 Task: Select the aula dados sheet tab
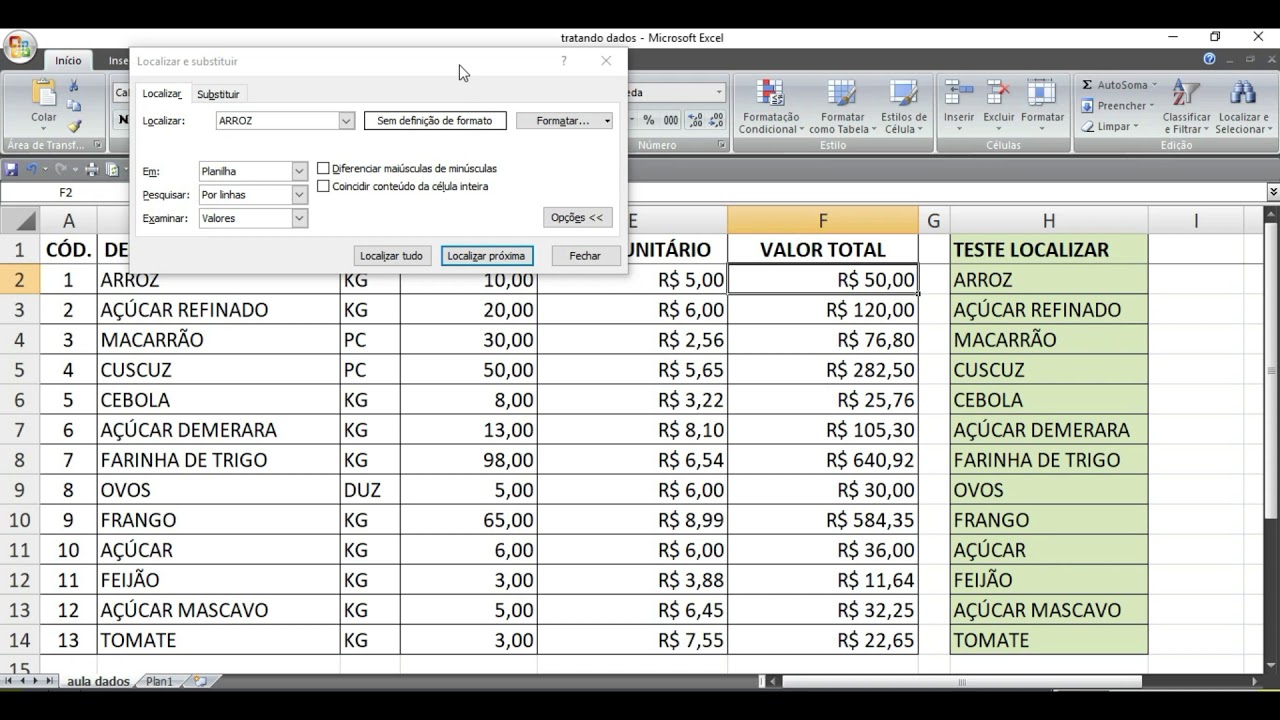[98, 681]
